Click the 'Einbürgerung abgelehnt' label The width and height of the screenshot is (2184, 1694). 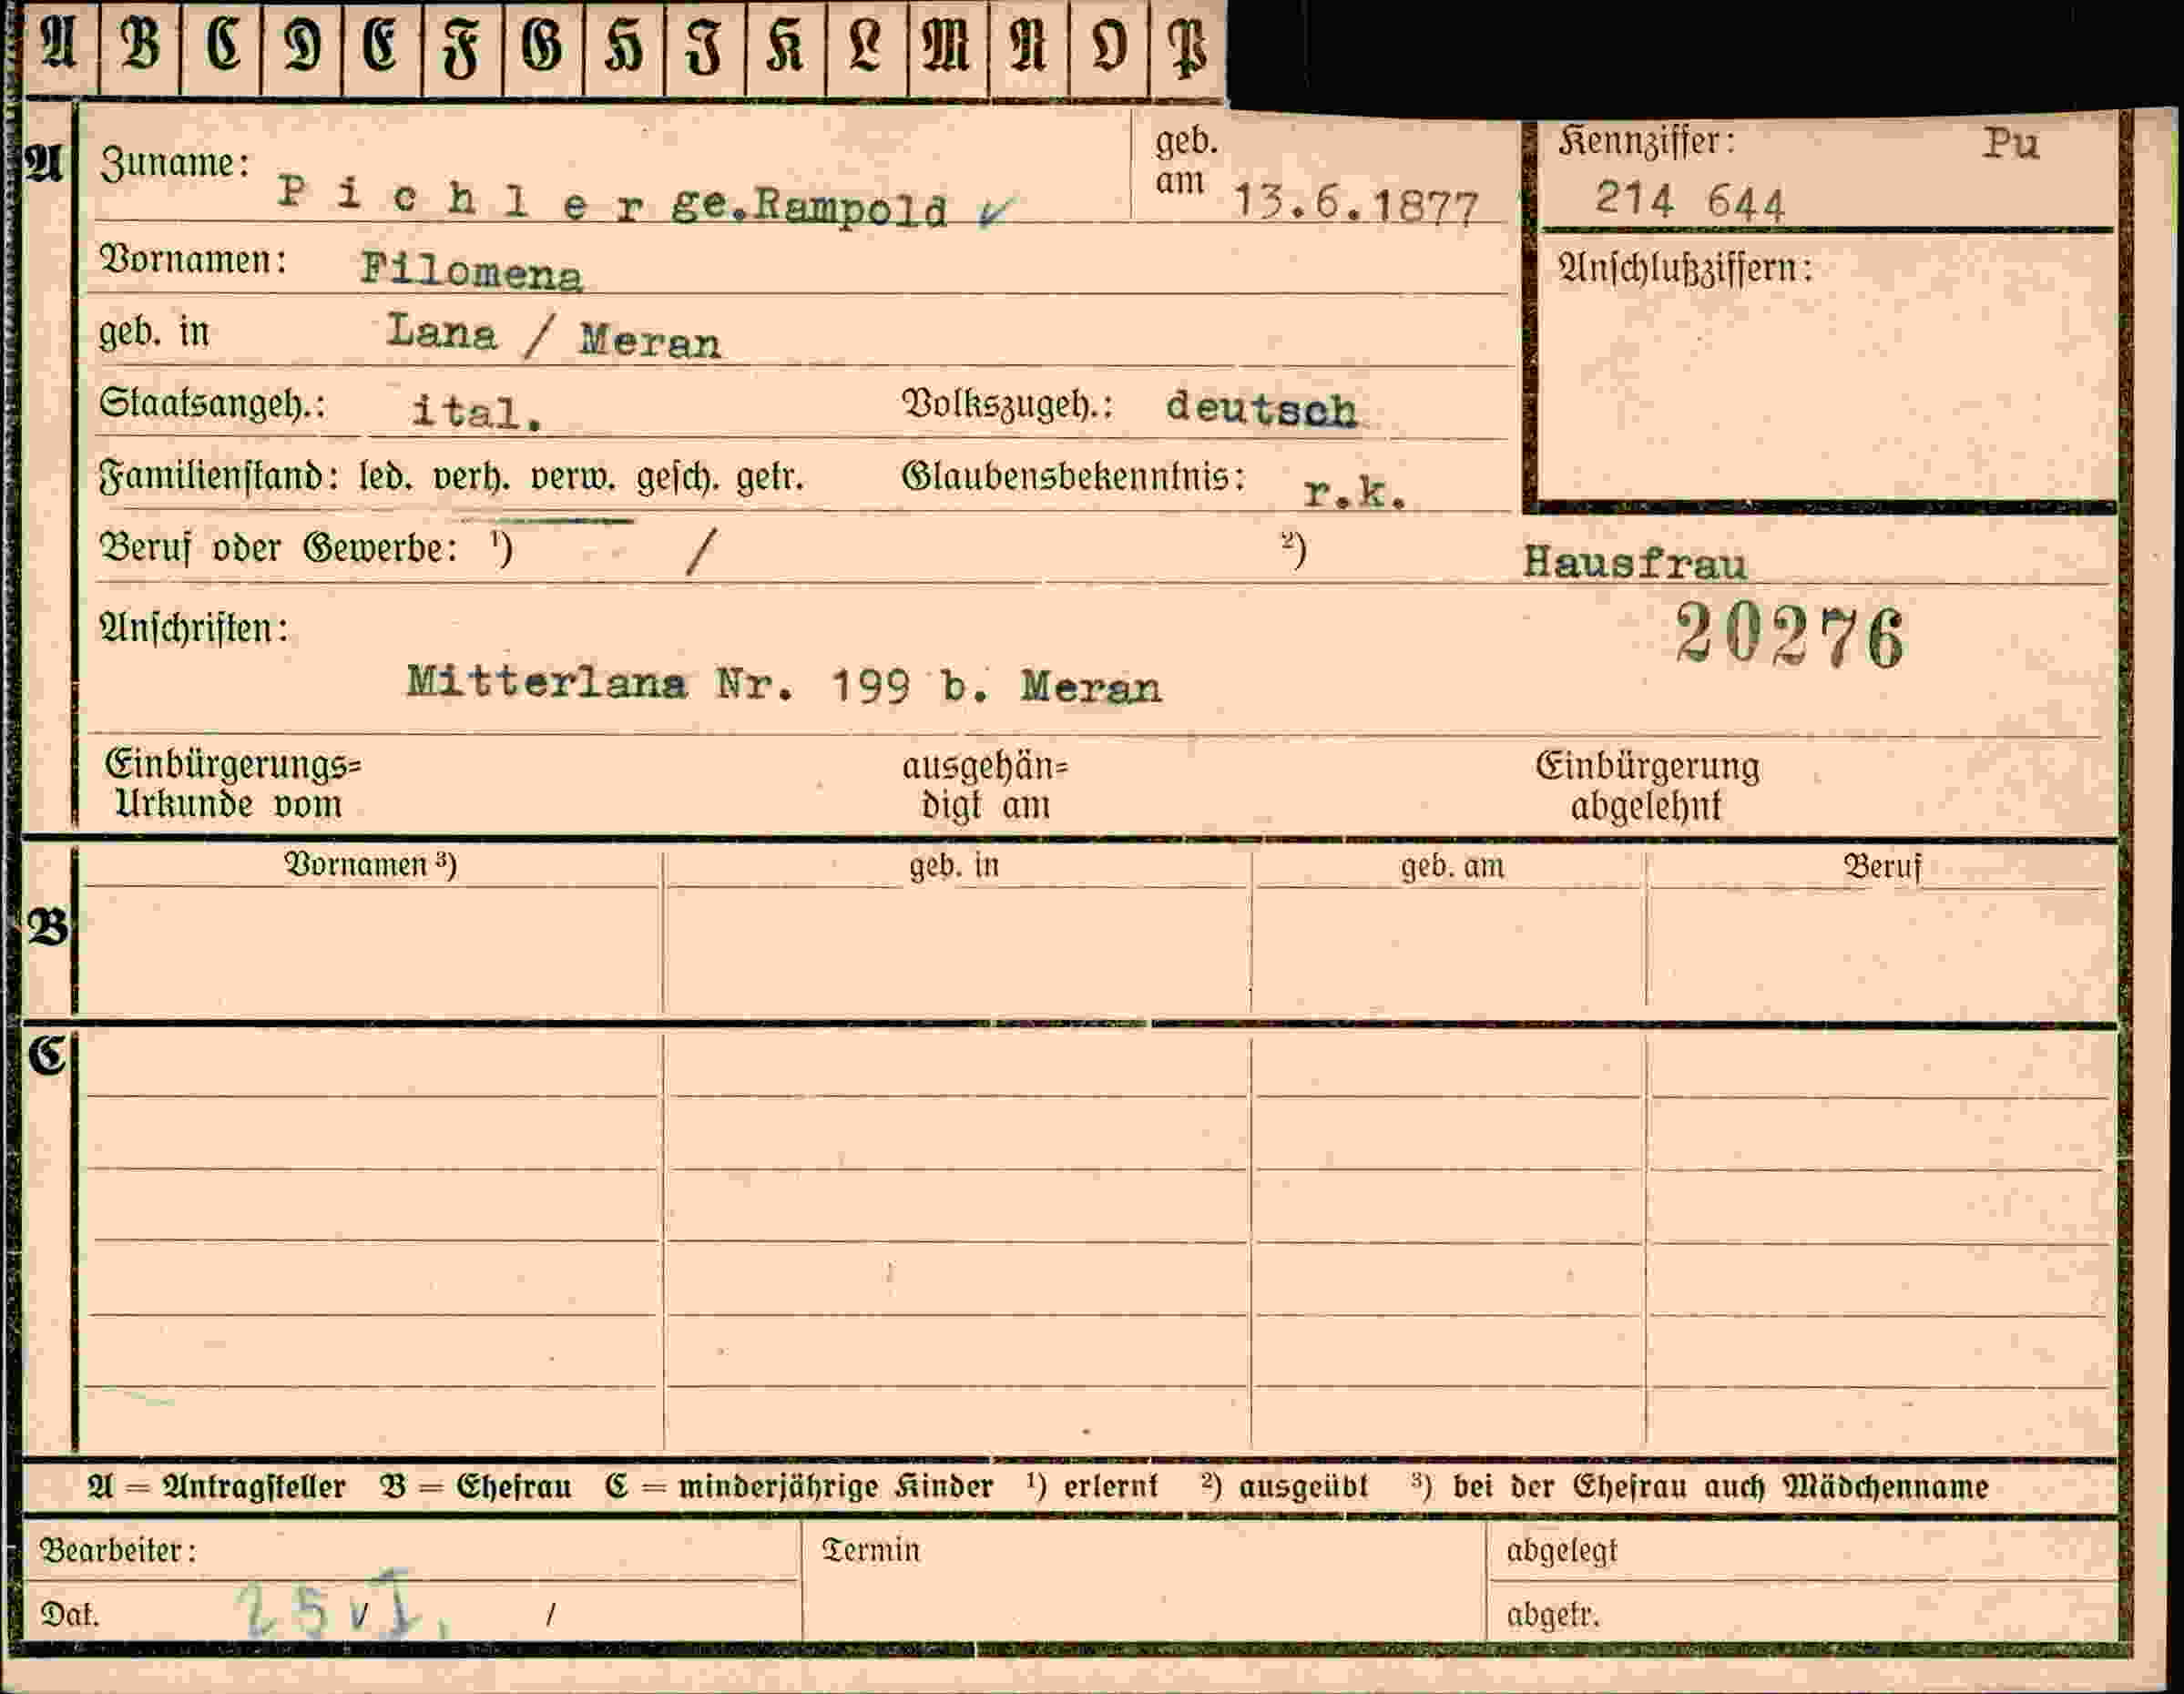click(x=1647, y=786)
